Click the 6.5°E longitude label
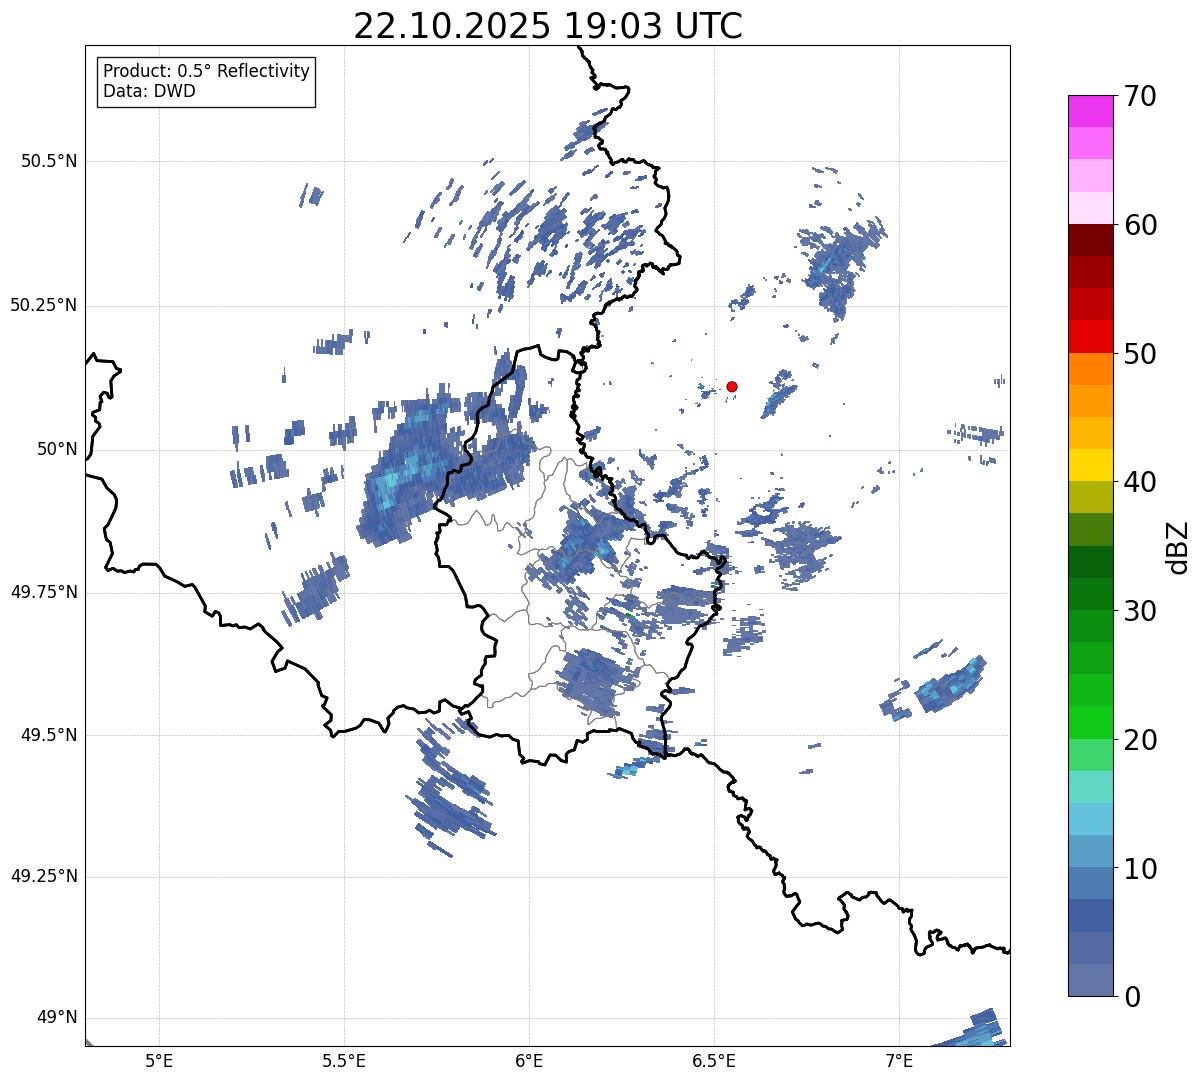The image size is (1202, 1081). (714, 1060)
